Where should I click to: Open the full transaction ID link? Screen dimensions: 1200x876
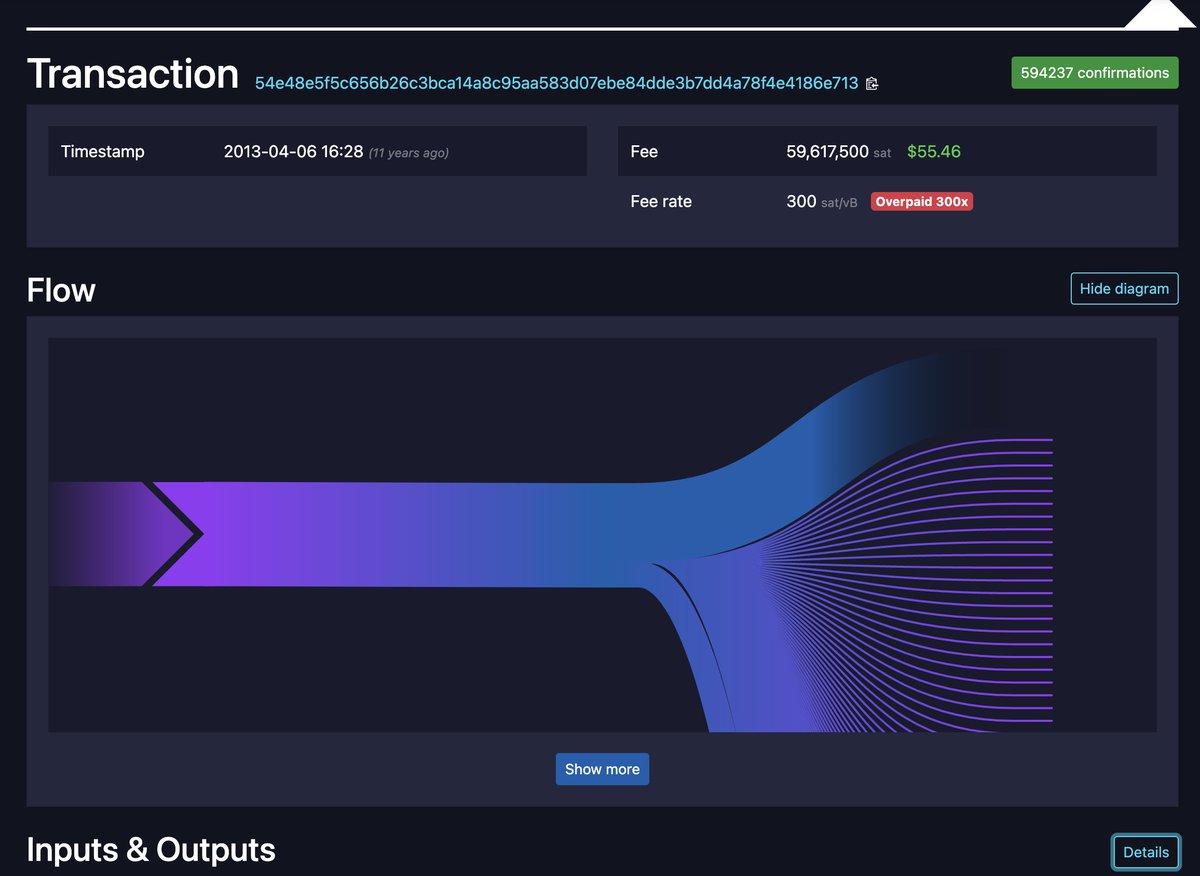tap(555, 83)
